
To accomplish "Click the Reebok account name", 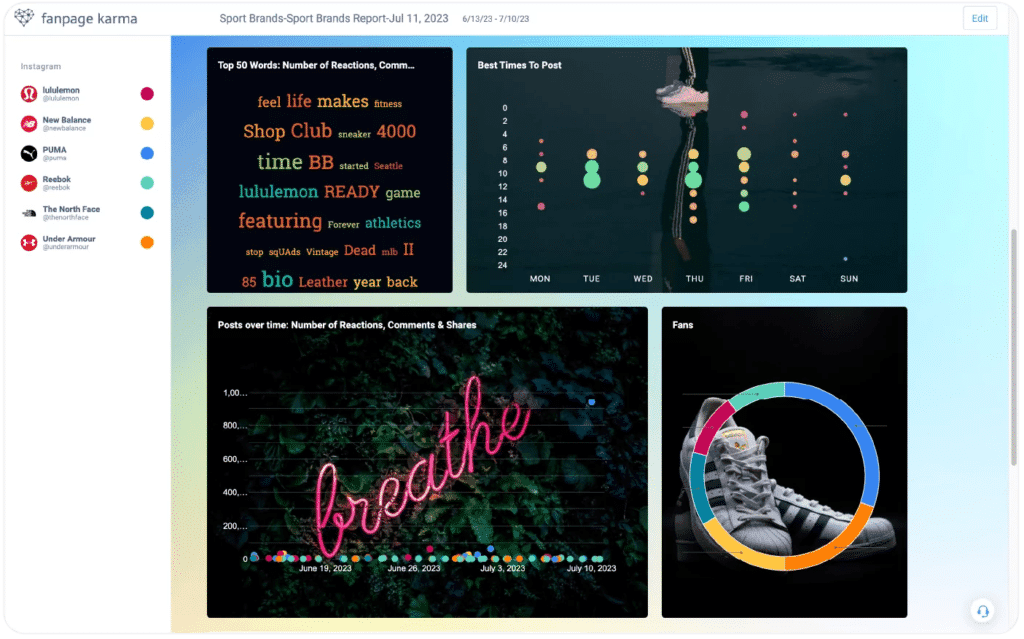I will (x=56, y=179).
